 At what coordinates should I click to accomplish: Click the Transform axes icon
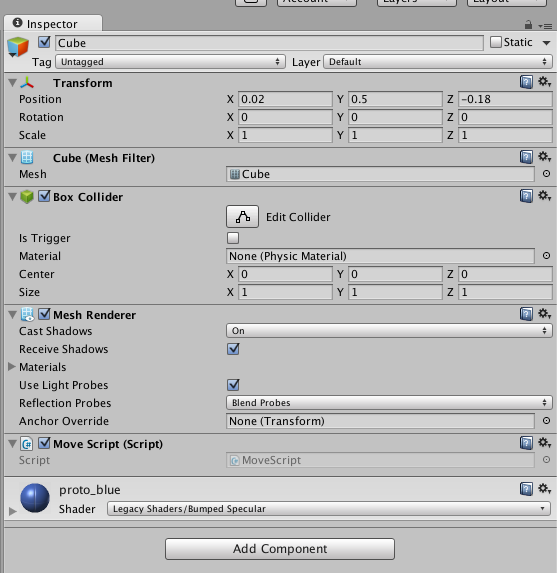pyautogui.click(x=27, y=83)
